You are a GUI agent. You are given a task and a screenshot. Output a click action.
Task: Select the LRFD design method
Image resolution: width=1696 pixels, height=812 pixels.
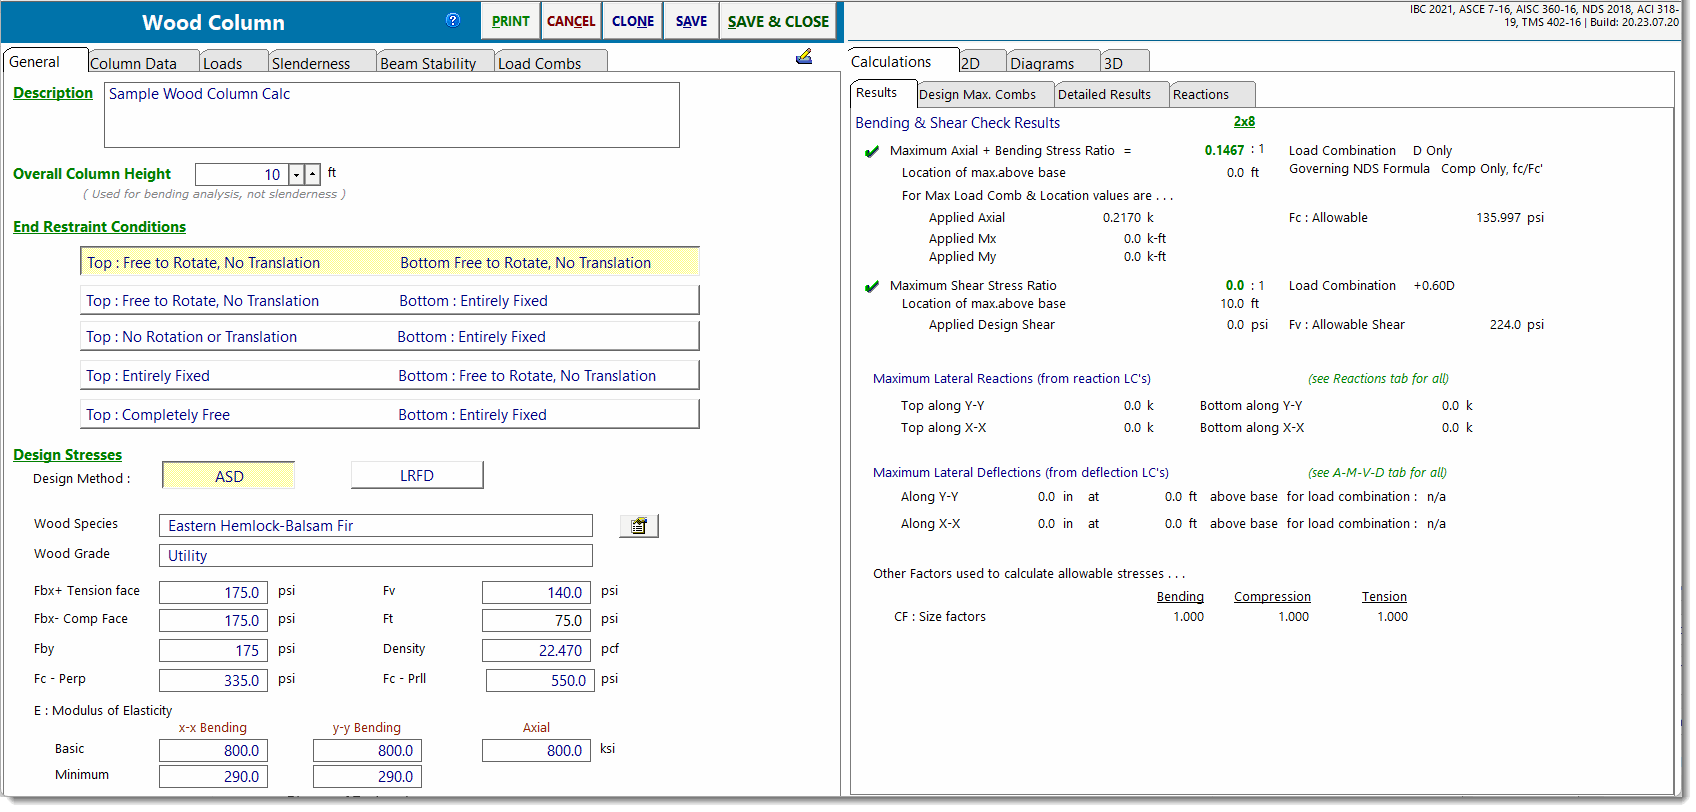pyautogui.click(x=417, y=475)
